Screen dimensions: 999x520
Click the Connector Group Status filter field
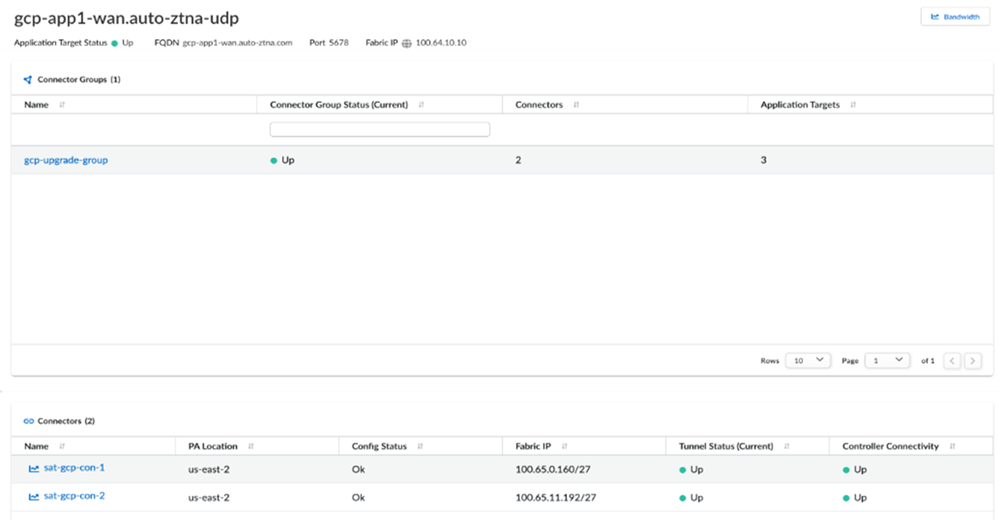[380, 129]
